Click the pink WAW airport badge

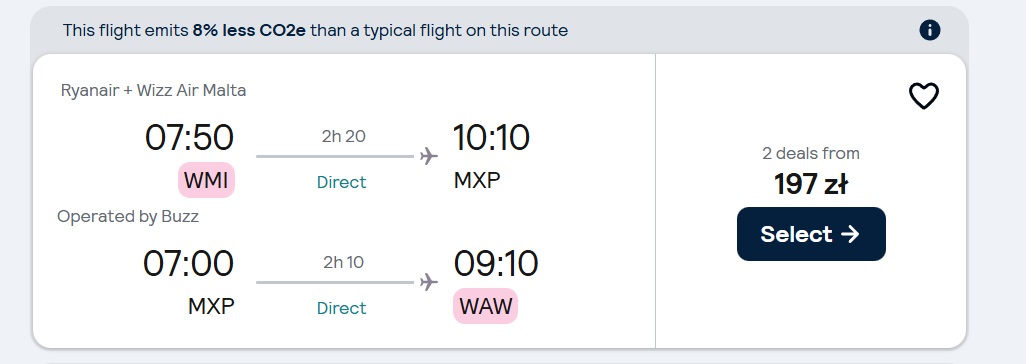(x=485, y=306)
